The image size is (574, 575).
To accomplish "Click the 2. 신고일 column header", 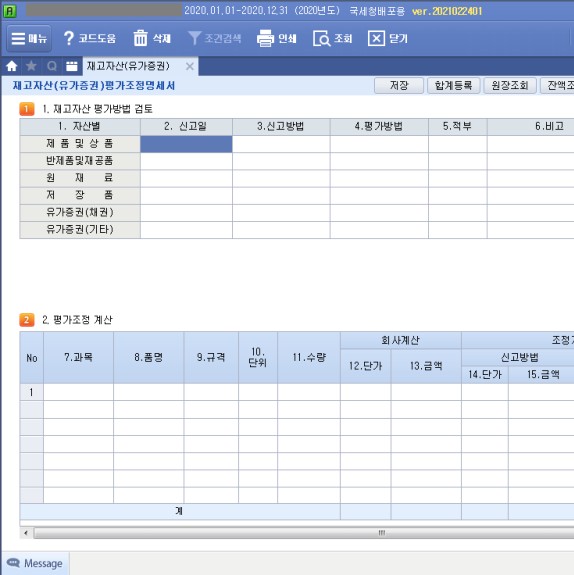I will [x=186, y=127].
